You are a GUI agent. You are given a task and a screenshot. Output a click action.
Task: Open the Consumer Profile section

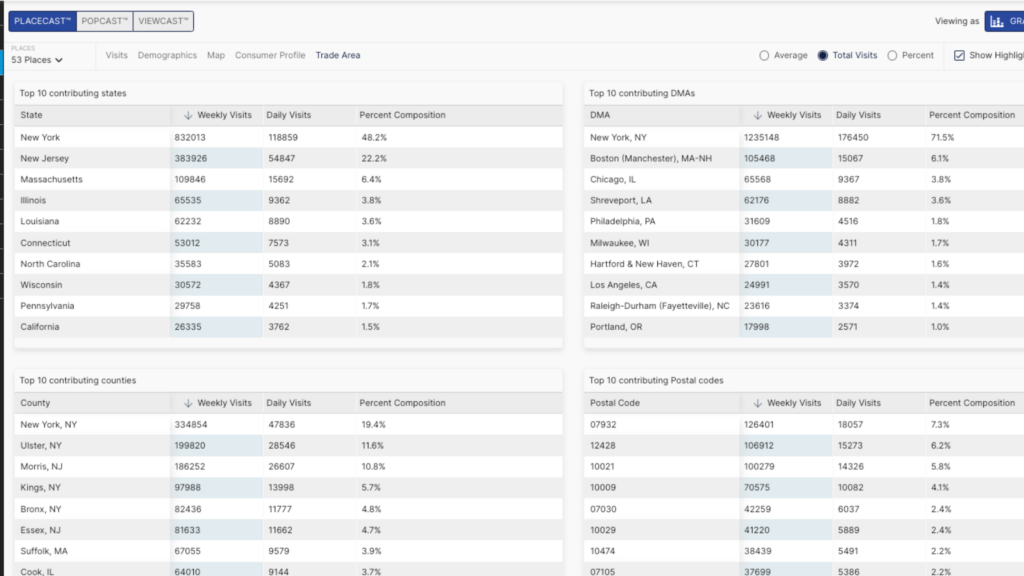point(270,55)
